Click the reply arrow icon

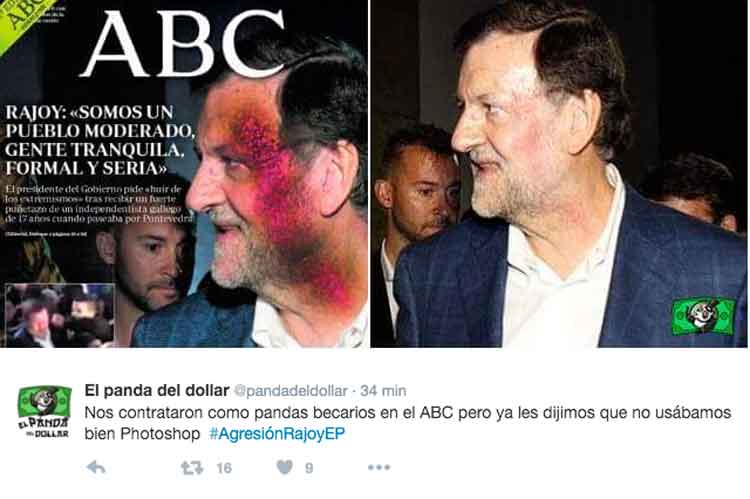pos(96,467)
